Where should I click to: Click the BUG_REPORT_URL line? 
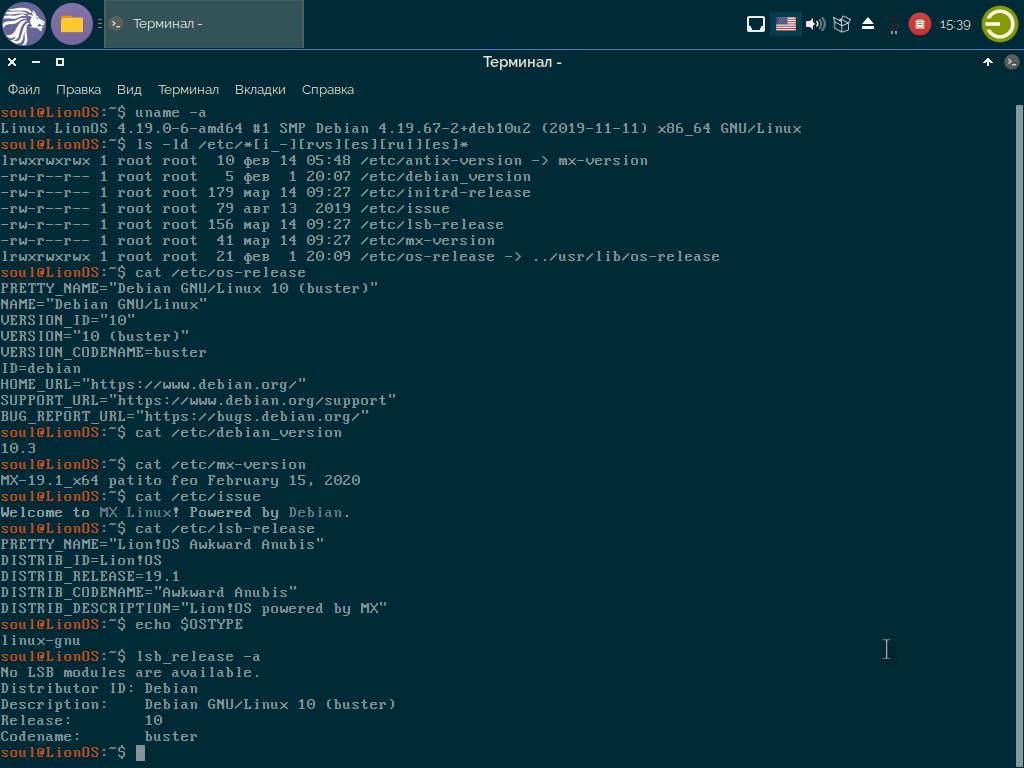click(185, 417)
